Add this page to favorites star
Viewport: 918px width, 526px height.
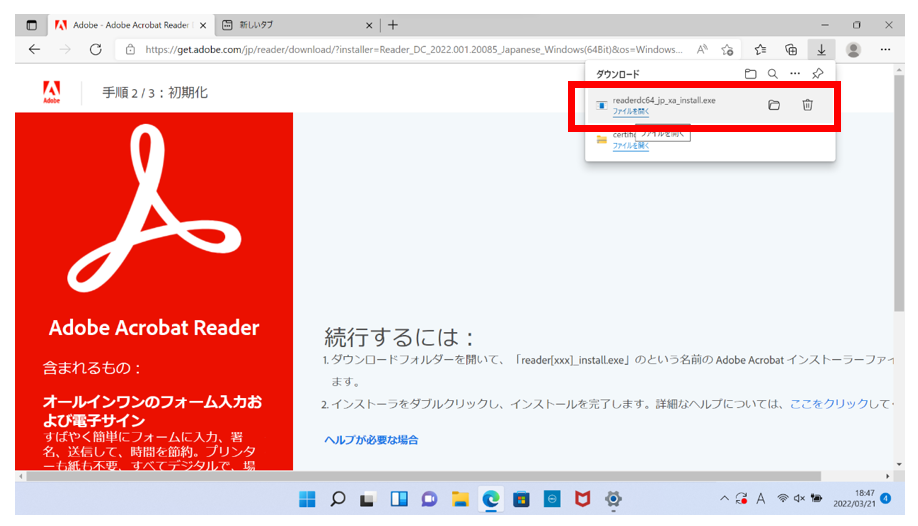pos(727,50)
